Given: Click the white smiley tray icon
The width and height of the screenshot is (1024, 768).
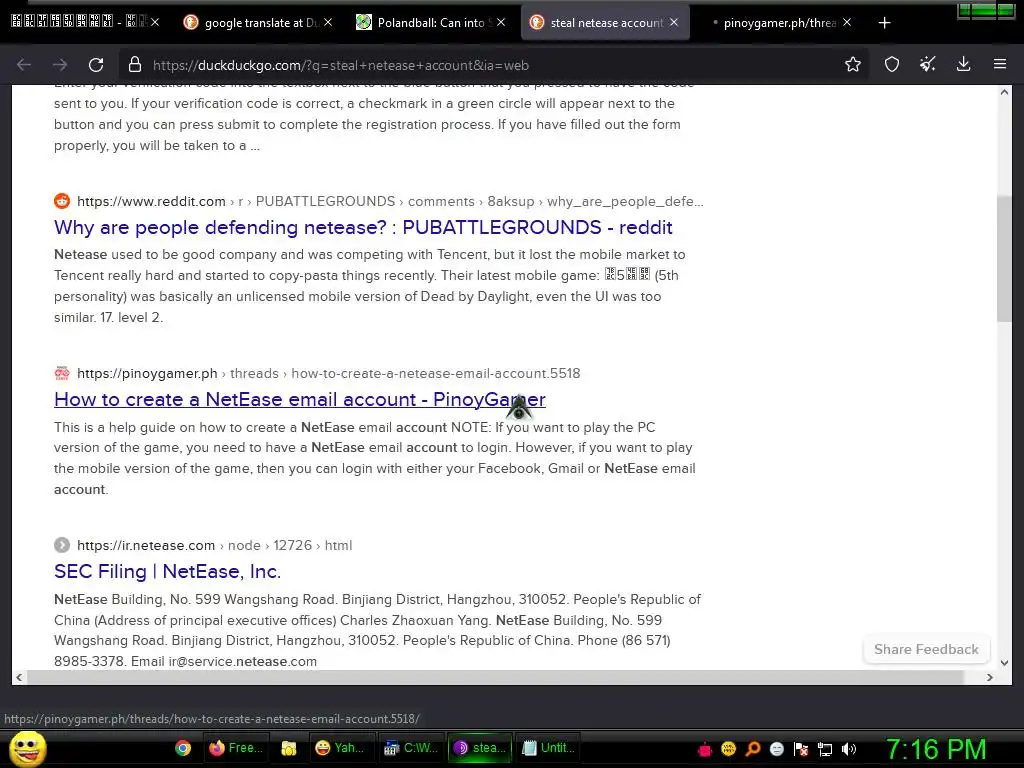Looking at the screenshot, I should pyautogui.click(x=776, y=749).
